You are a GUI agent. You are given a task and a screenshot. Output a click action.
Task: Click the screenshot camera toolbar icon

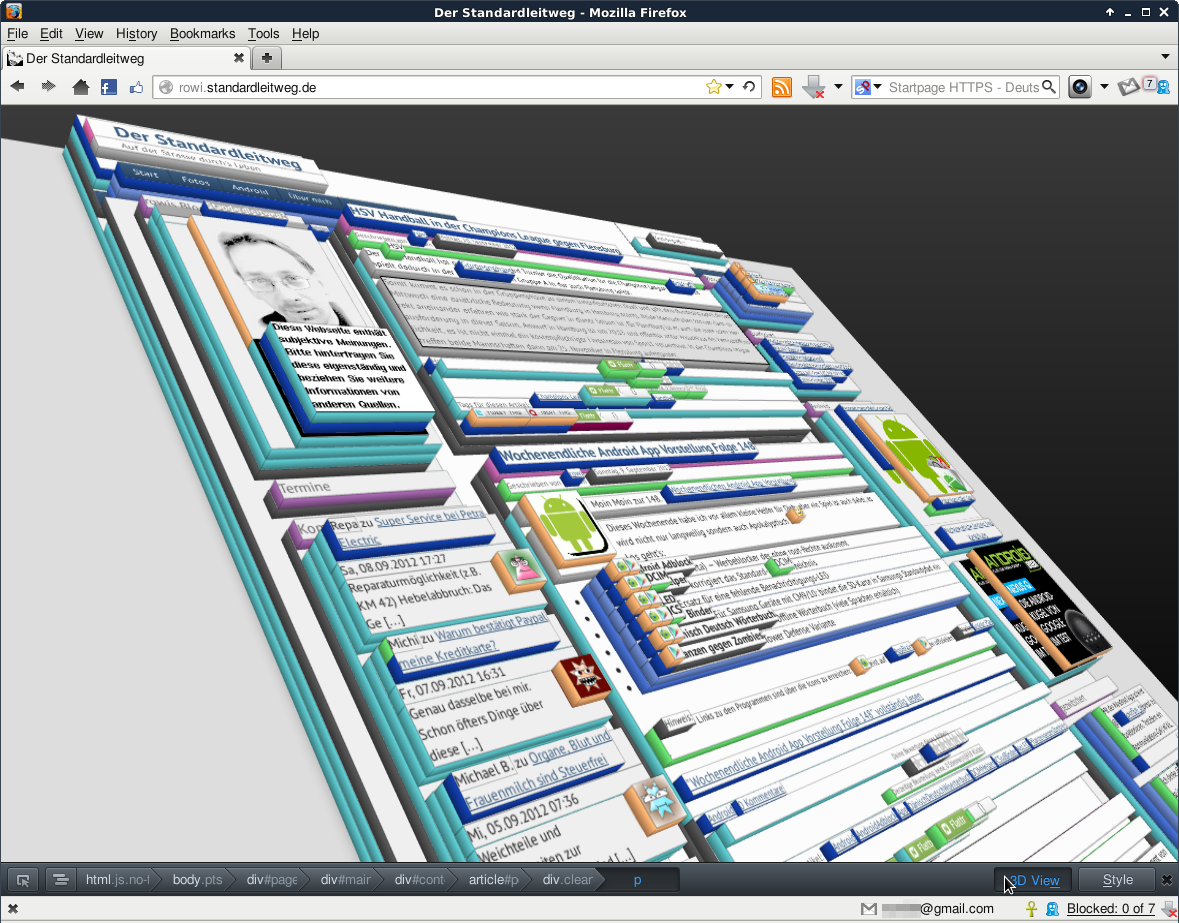point(1079,87)
